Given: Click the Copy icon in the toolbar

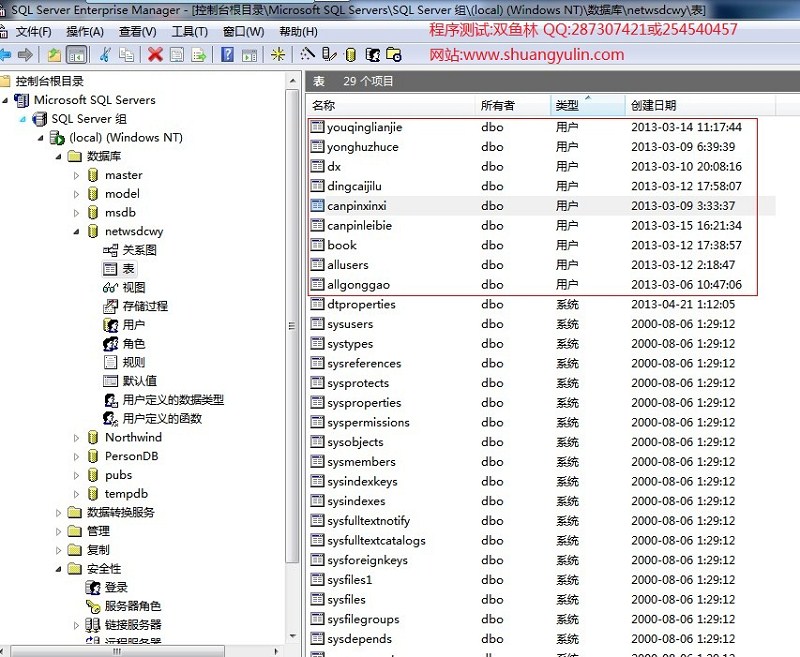Looking at the screenshot, I should (x=127, y=55).
